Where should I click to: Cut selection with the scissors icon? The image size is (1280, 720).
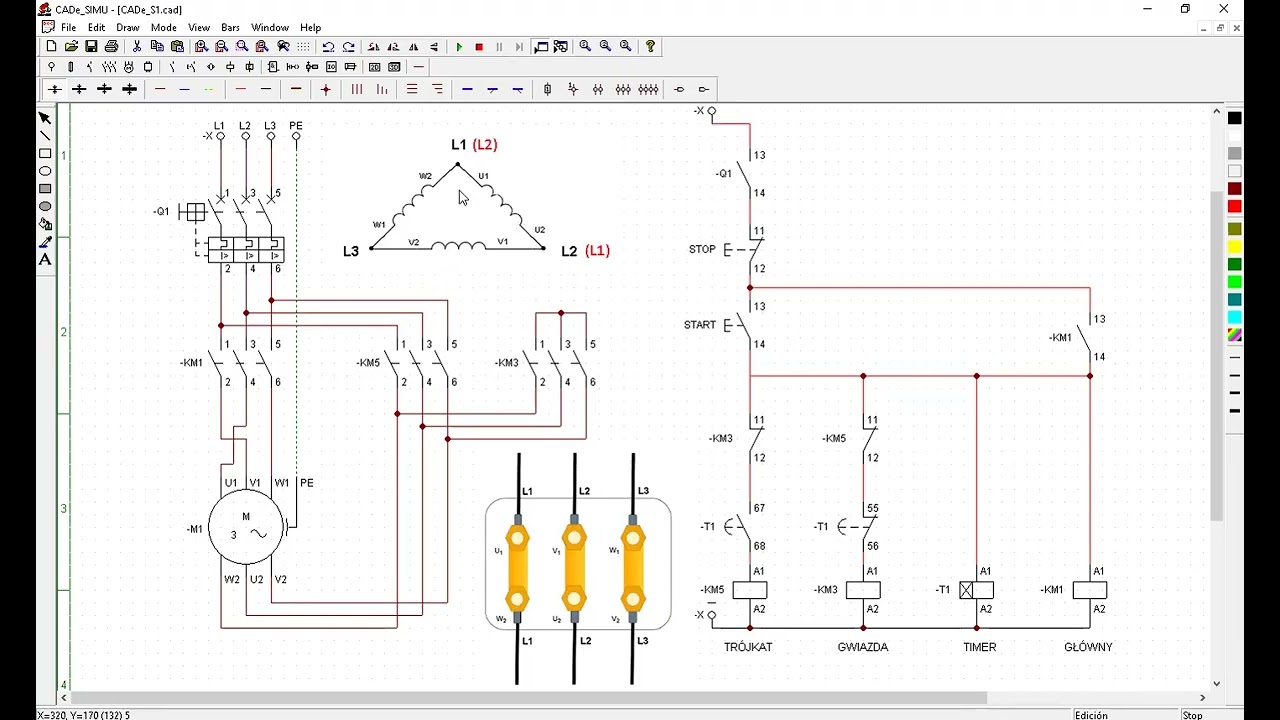[x=137, y=47]
